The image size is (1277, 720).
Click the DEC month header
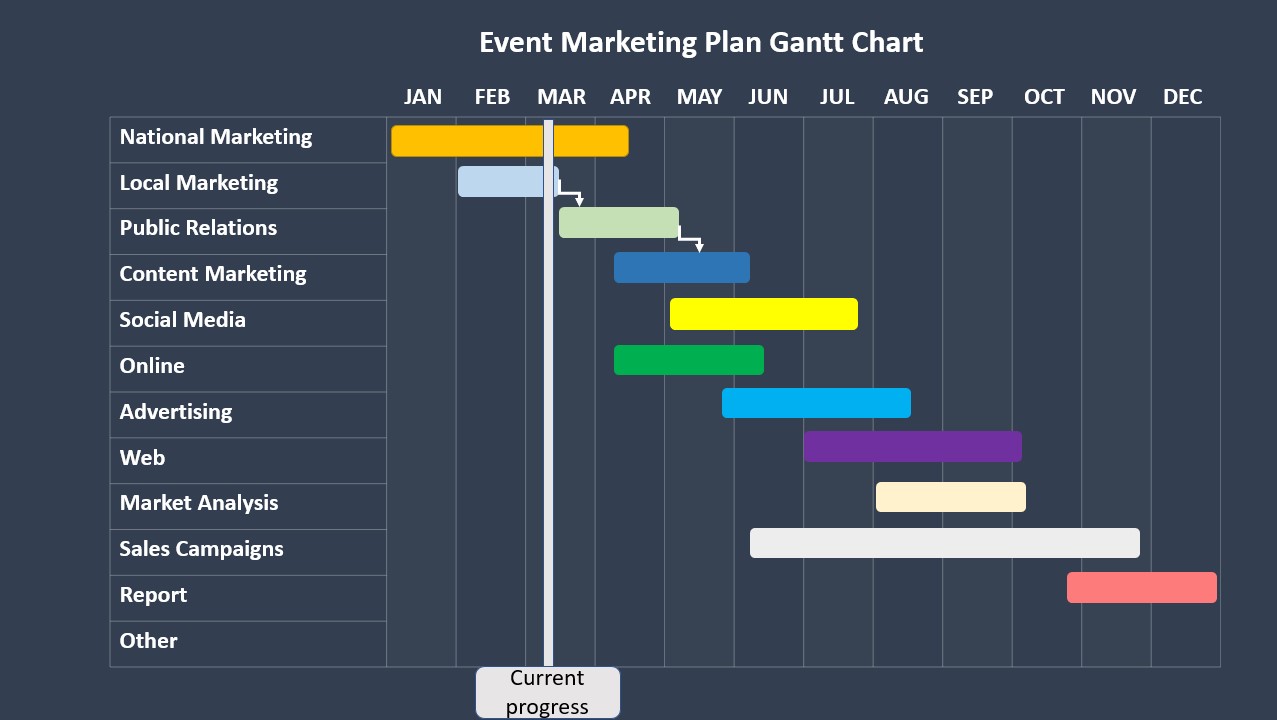coord(1182,97)
